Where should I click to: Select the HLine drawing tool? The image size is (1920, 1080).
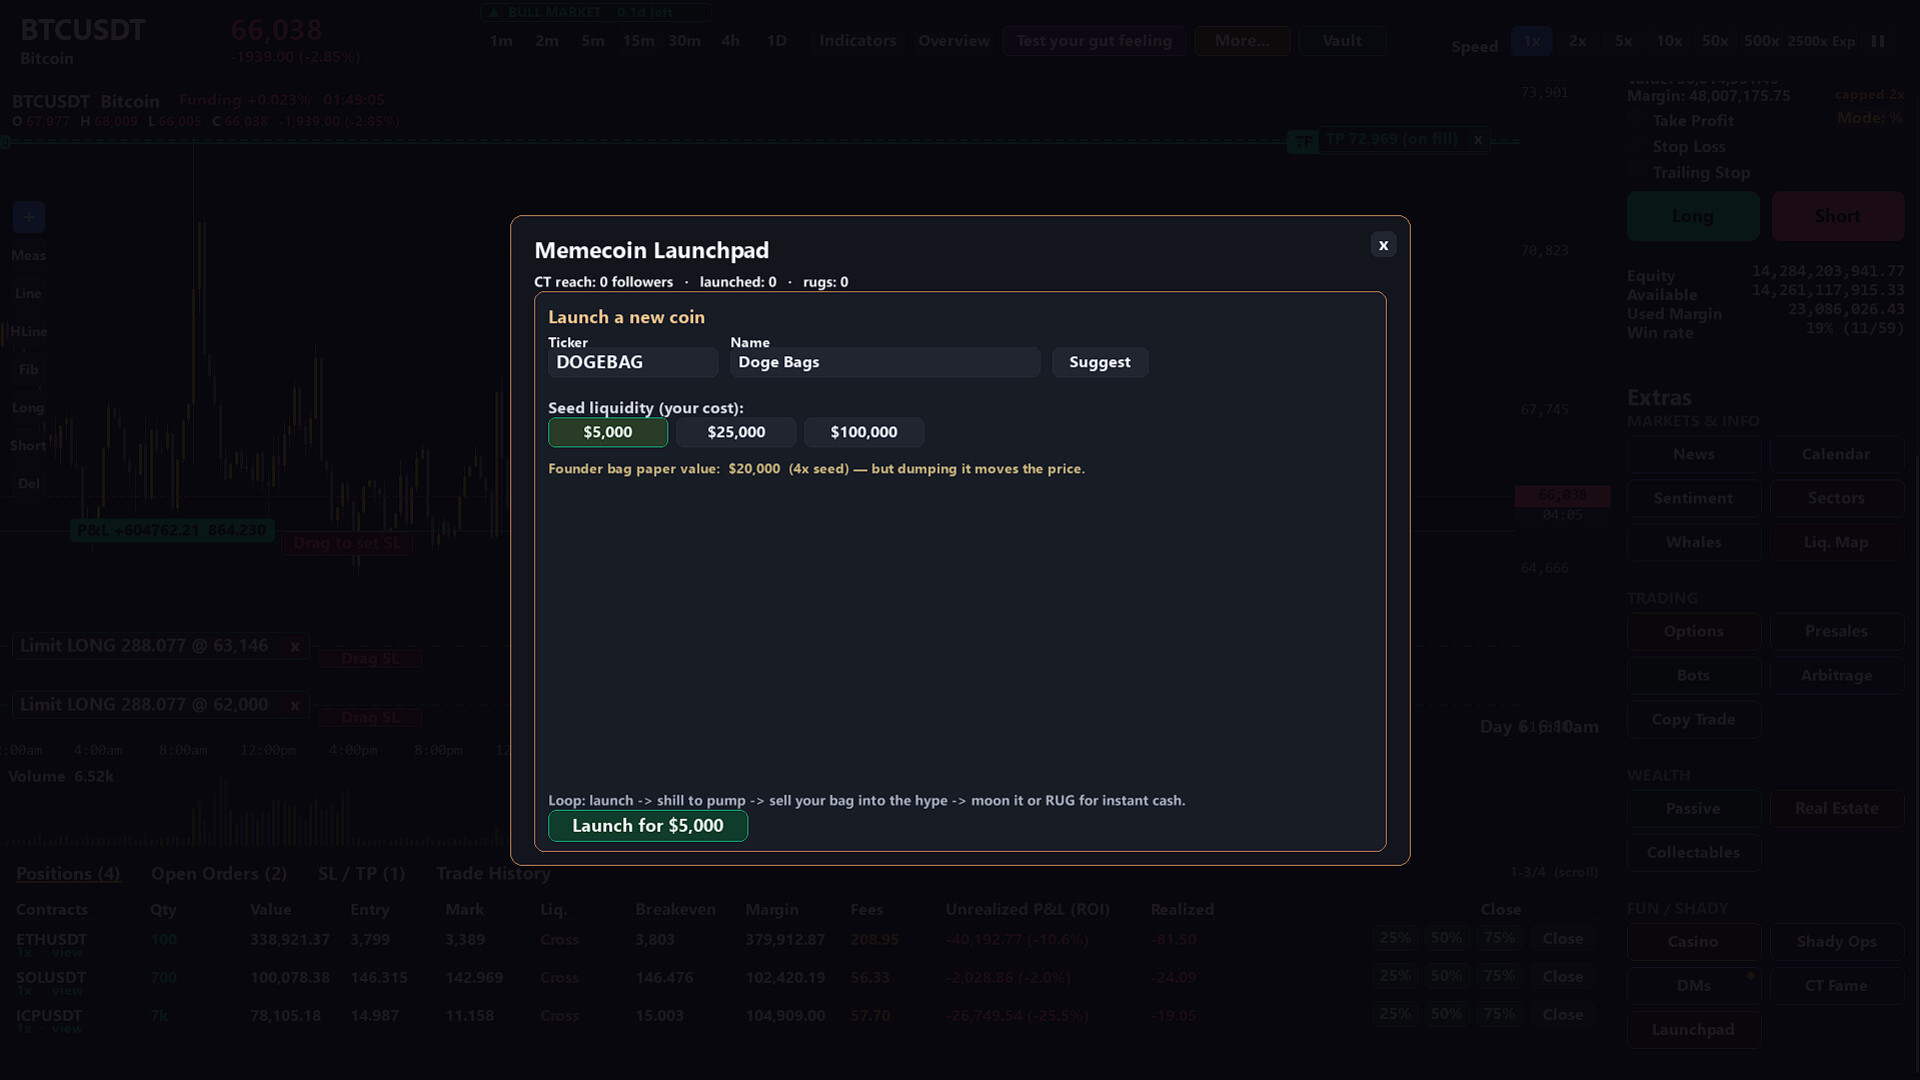(29, 332)
